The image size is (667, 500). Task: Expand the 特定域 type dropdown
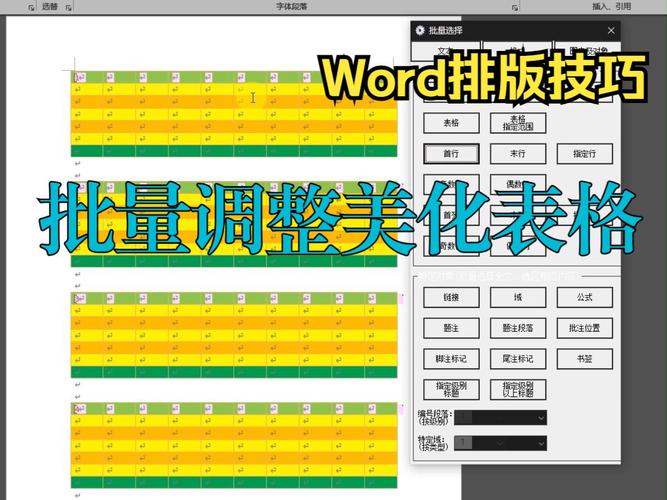tap(500, 443)
